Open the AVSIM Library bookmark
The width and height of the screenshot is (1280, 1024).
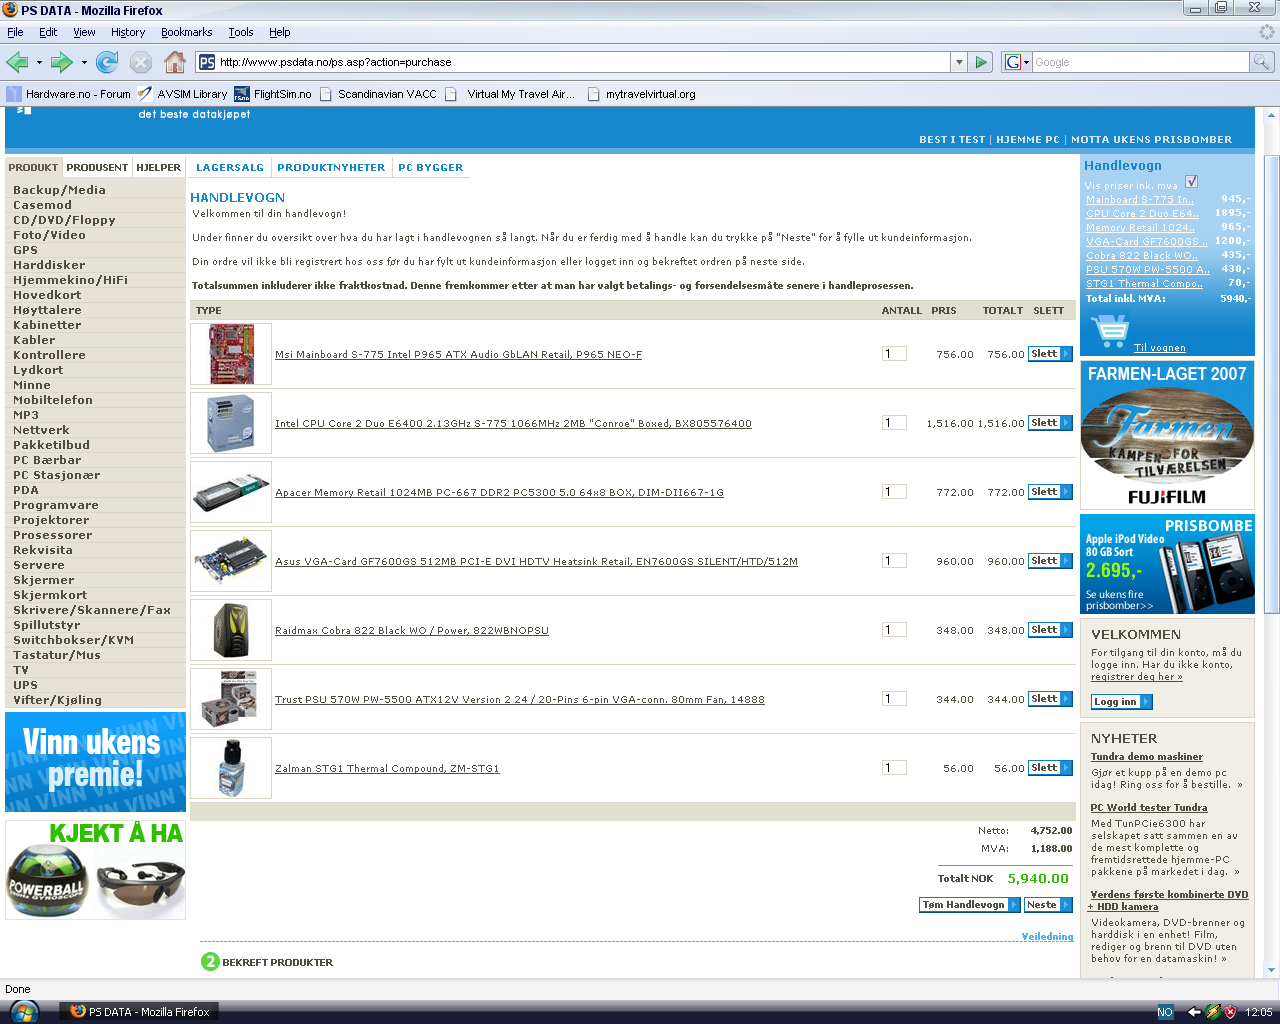[183, 94]
